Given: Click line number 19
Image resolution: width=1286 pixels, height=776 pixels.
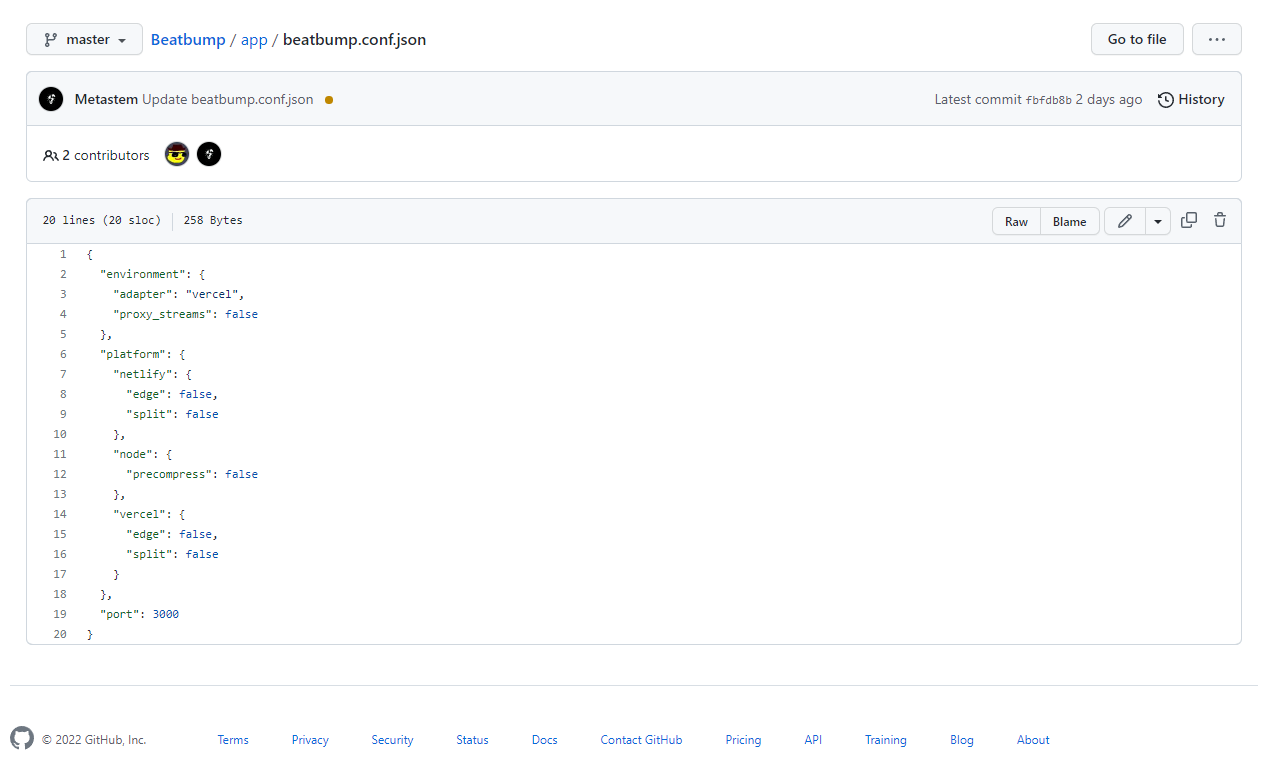Looking at the screenshot, I should [x=60, y=614].
